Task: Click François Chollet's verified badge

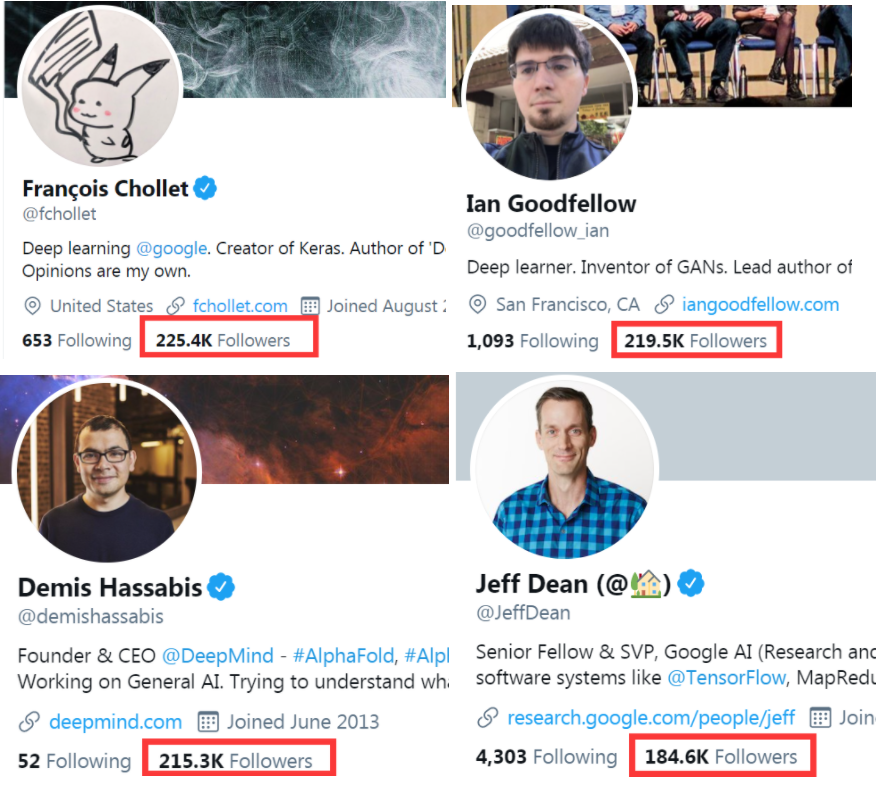Action: (x=205, y=187)
